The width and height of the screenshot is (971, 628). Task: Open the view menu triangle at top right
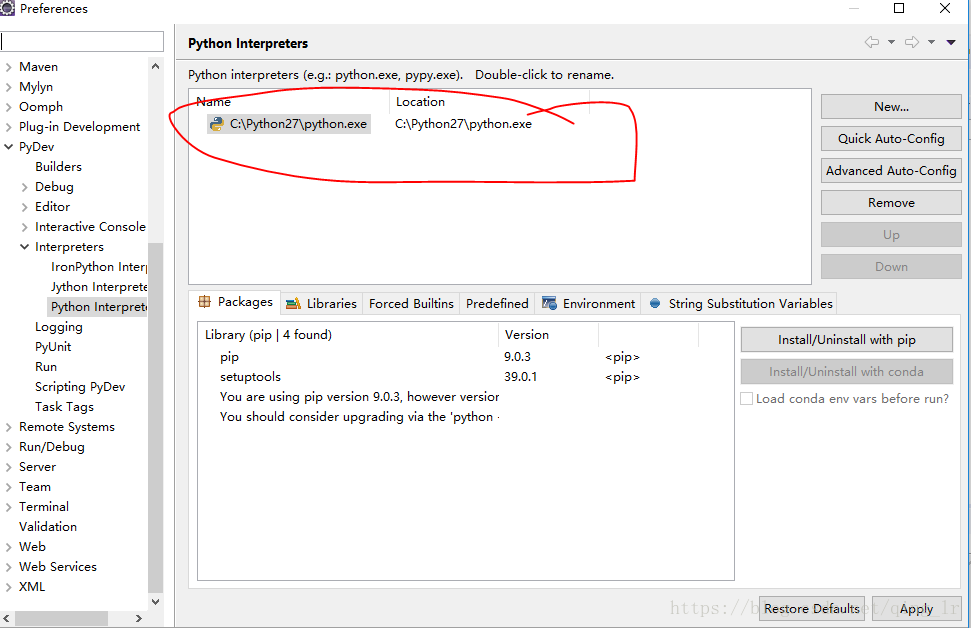click(x=952, y=44)
